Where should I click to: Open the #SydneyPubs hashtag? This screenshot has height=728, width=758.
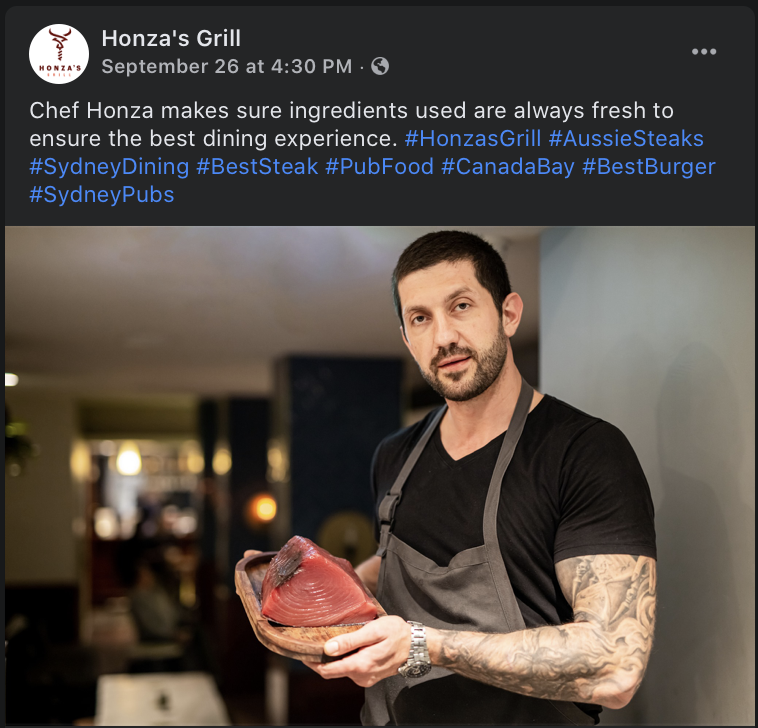tap(102, 195)
